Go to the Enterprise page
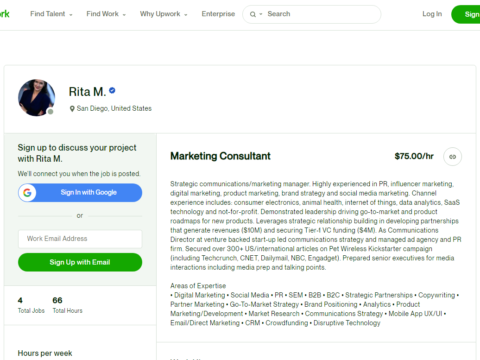Viewport: 480px width, 360px height. (x=218, y=14)
